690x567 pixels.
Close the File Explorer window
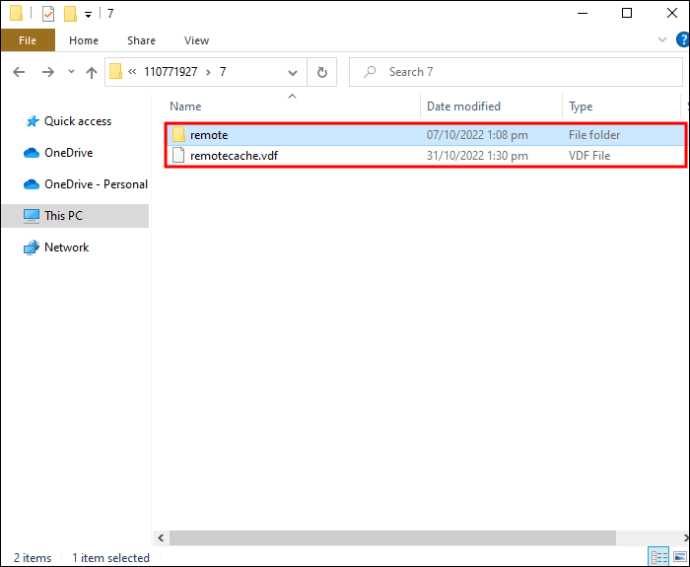[672, 13]
